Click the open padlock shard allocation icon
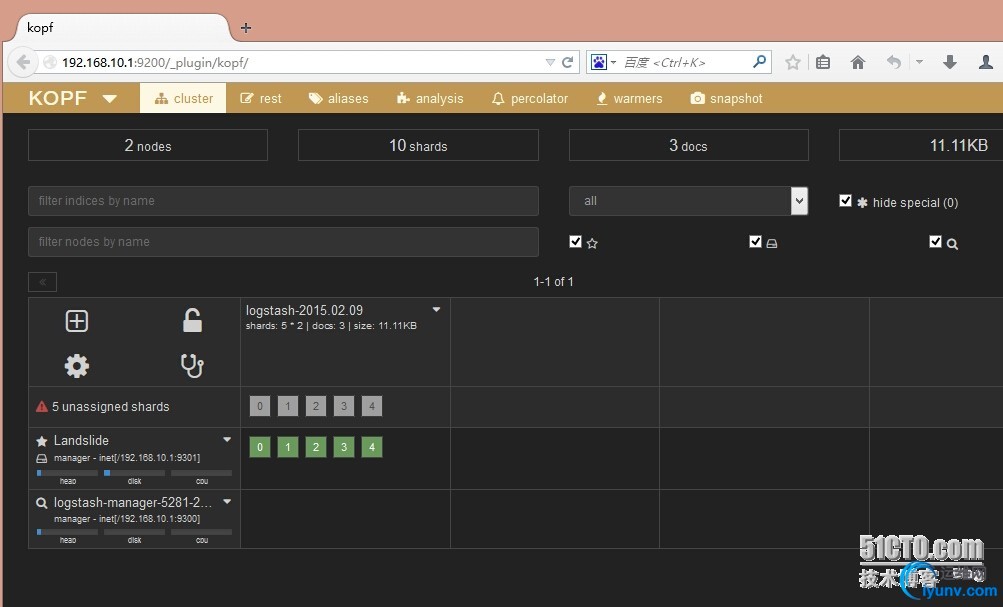 click(192, 320)
